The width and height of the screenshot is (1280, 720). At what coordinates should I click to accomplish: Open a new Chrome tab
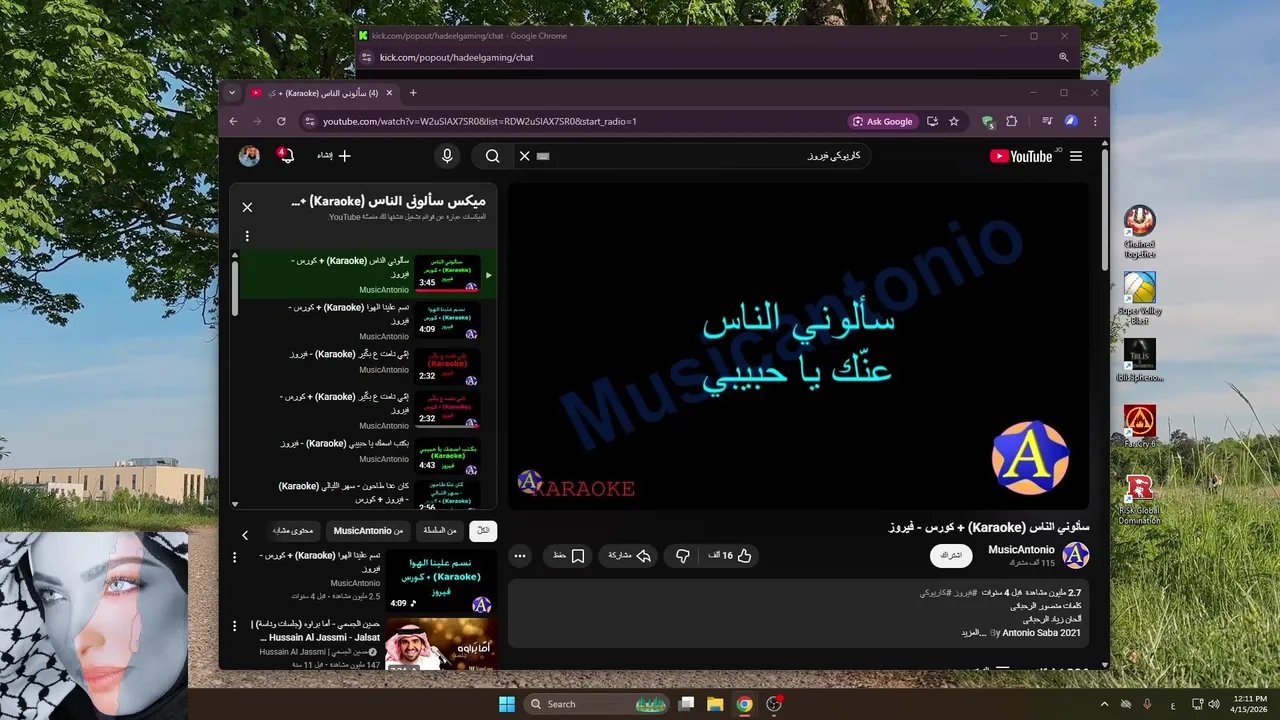pos(413,93)
